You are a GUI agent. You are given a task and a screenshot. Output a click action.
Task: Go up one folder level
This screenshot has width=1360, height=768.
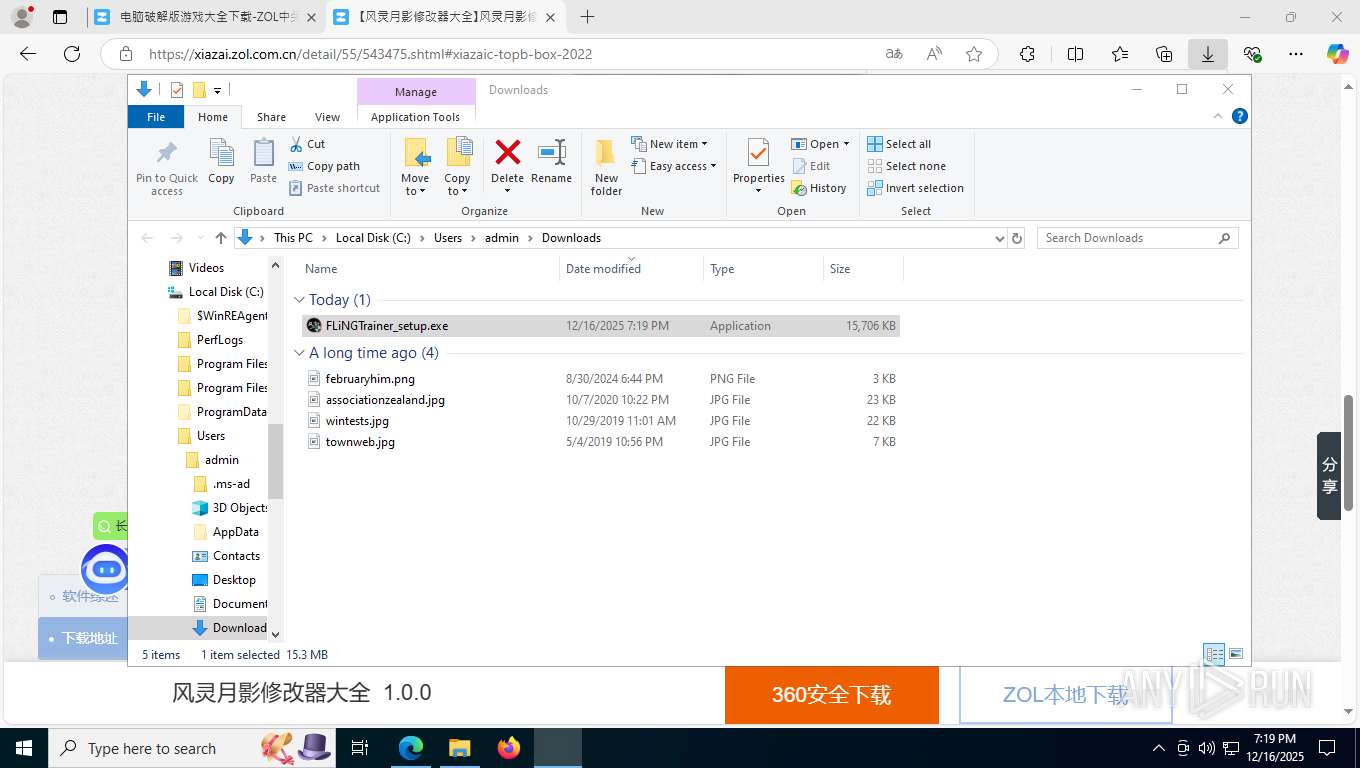pyautogui.click(x=221, y=238)
